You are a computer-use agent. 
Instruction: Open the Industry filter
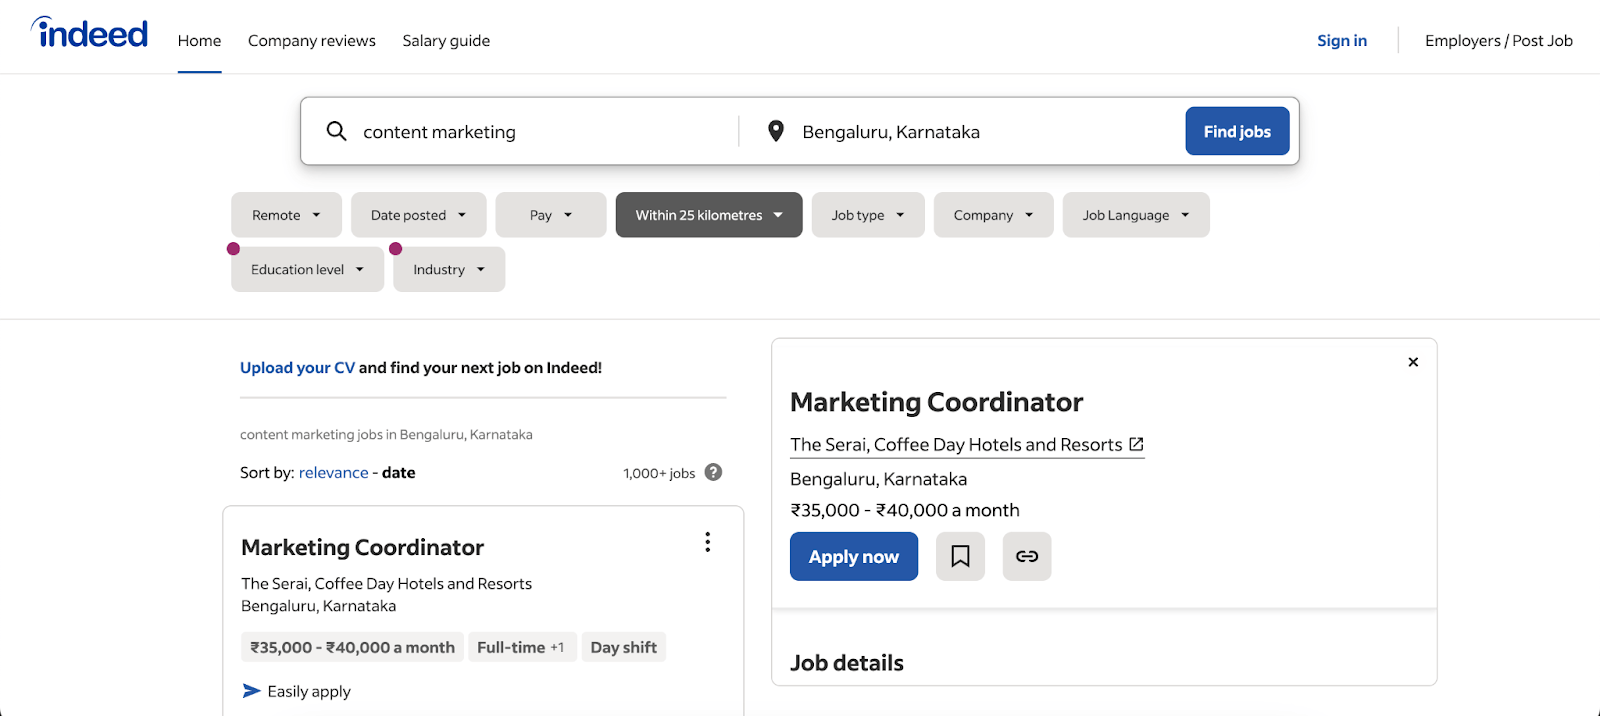(x=449, y=269)
